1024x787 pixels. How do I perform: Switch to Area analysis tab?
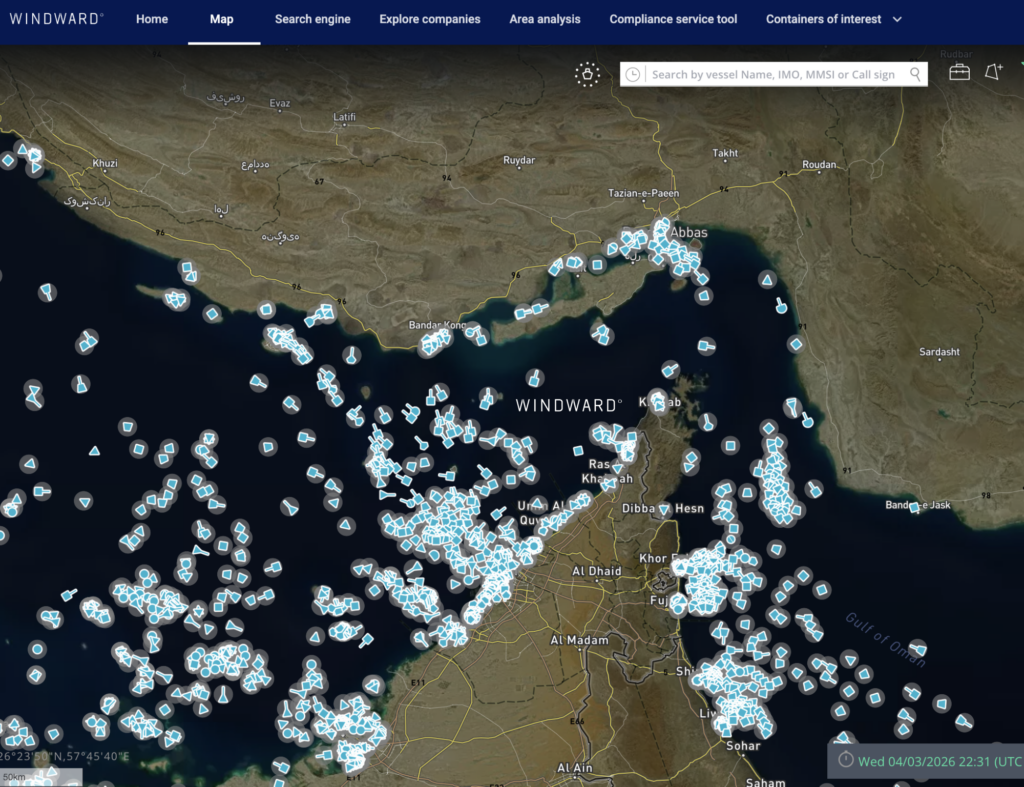(x=545, y=20)
